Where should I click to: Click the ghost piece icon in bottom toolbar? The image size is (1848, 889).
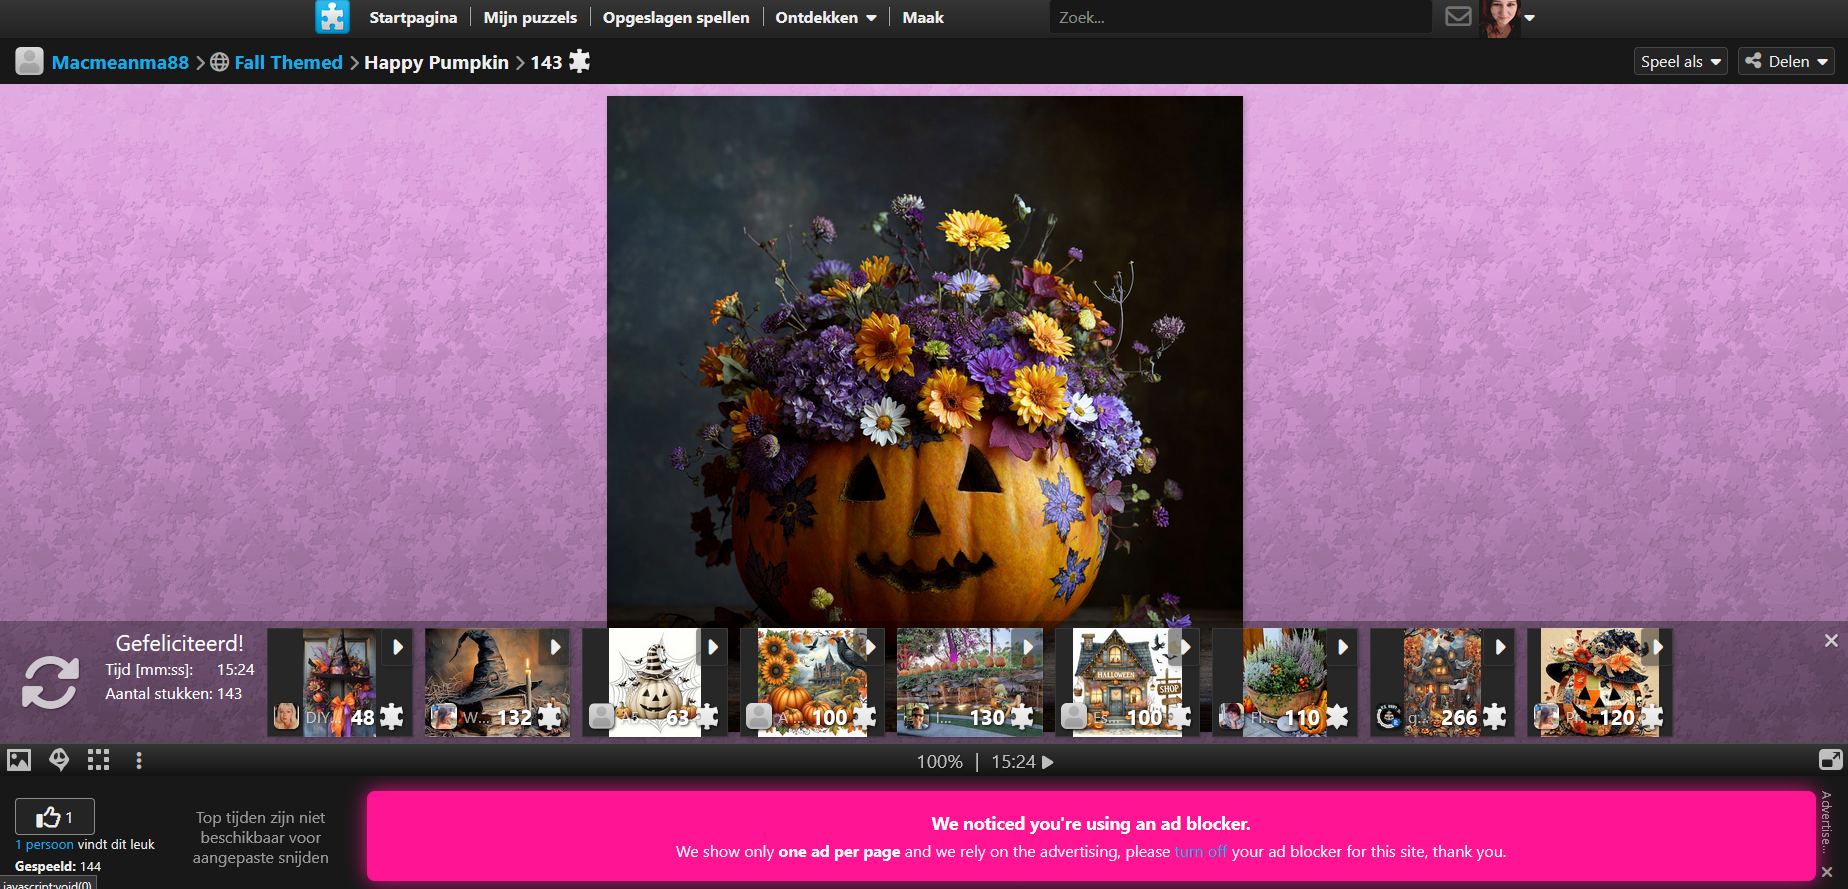[x=59, y=760]
